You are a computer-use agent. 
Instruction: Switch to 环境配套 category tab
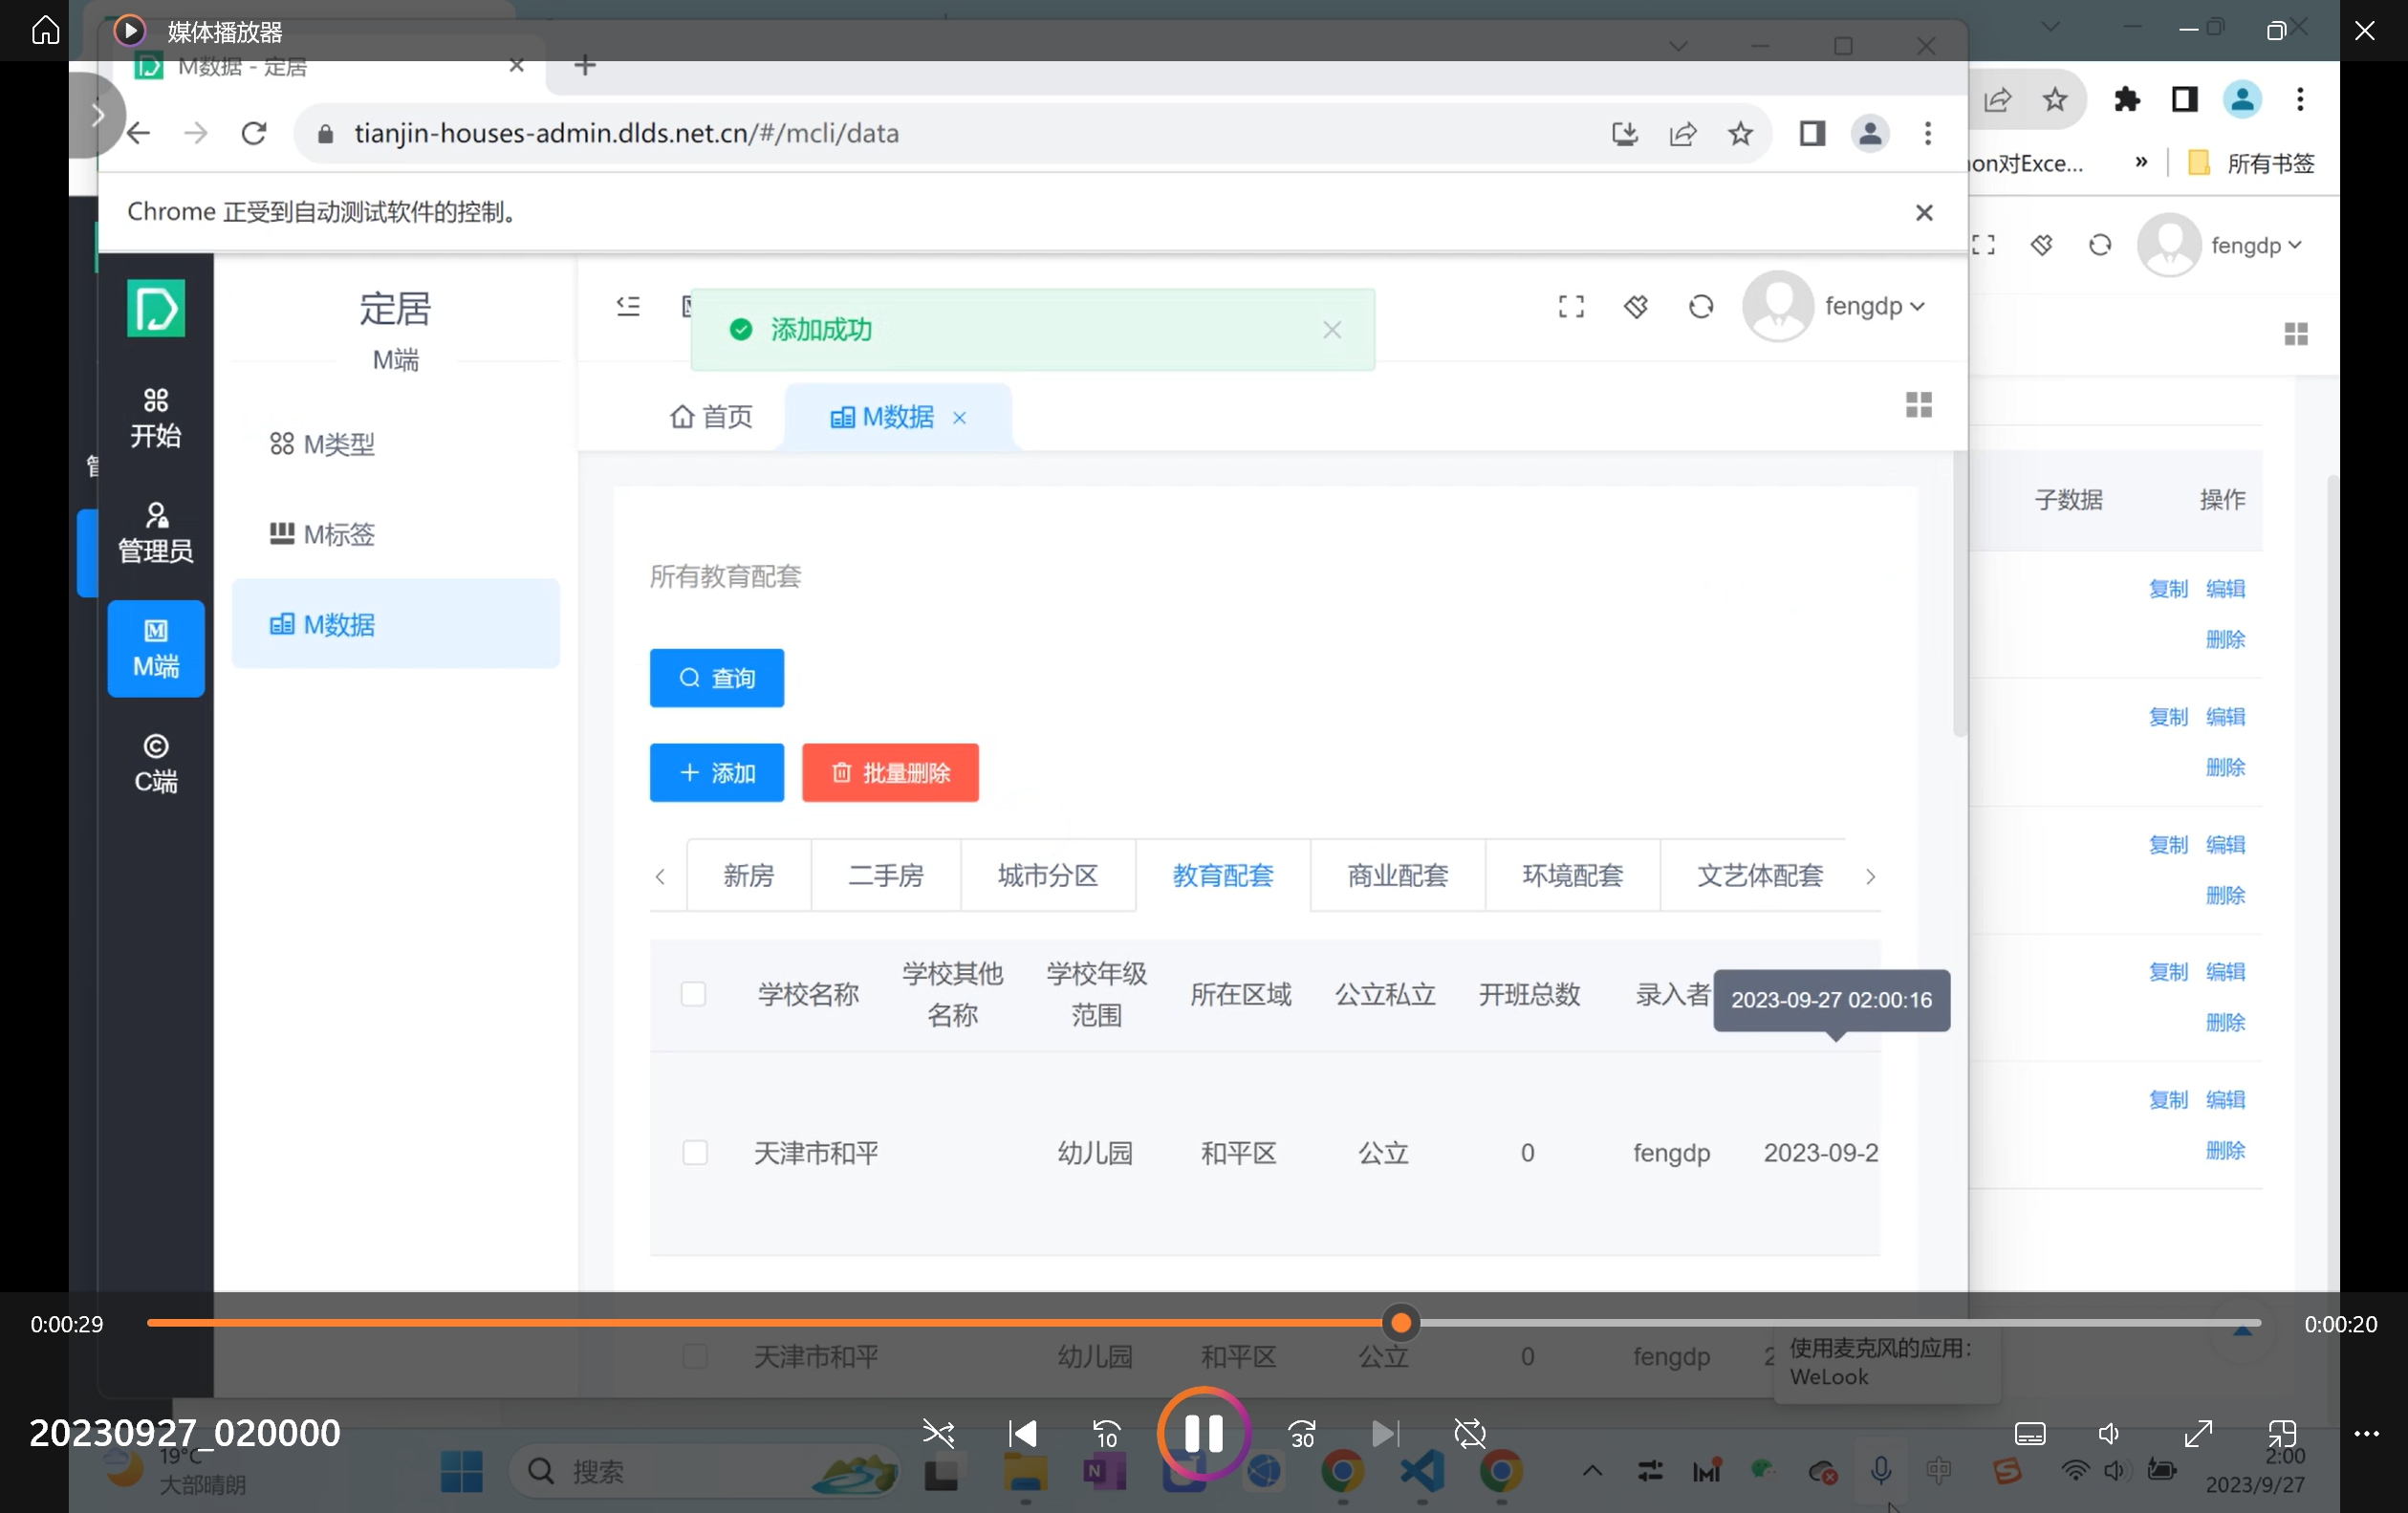pyautogui.click(x=1573, y=876)
